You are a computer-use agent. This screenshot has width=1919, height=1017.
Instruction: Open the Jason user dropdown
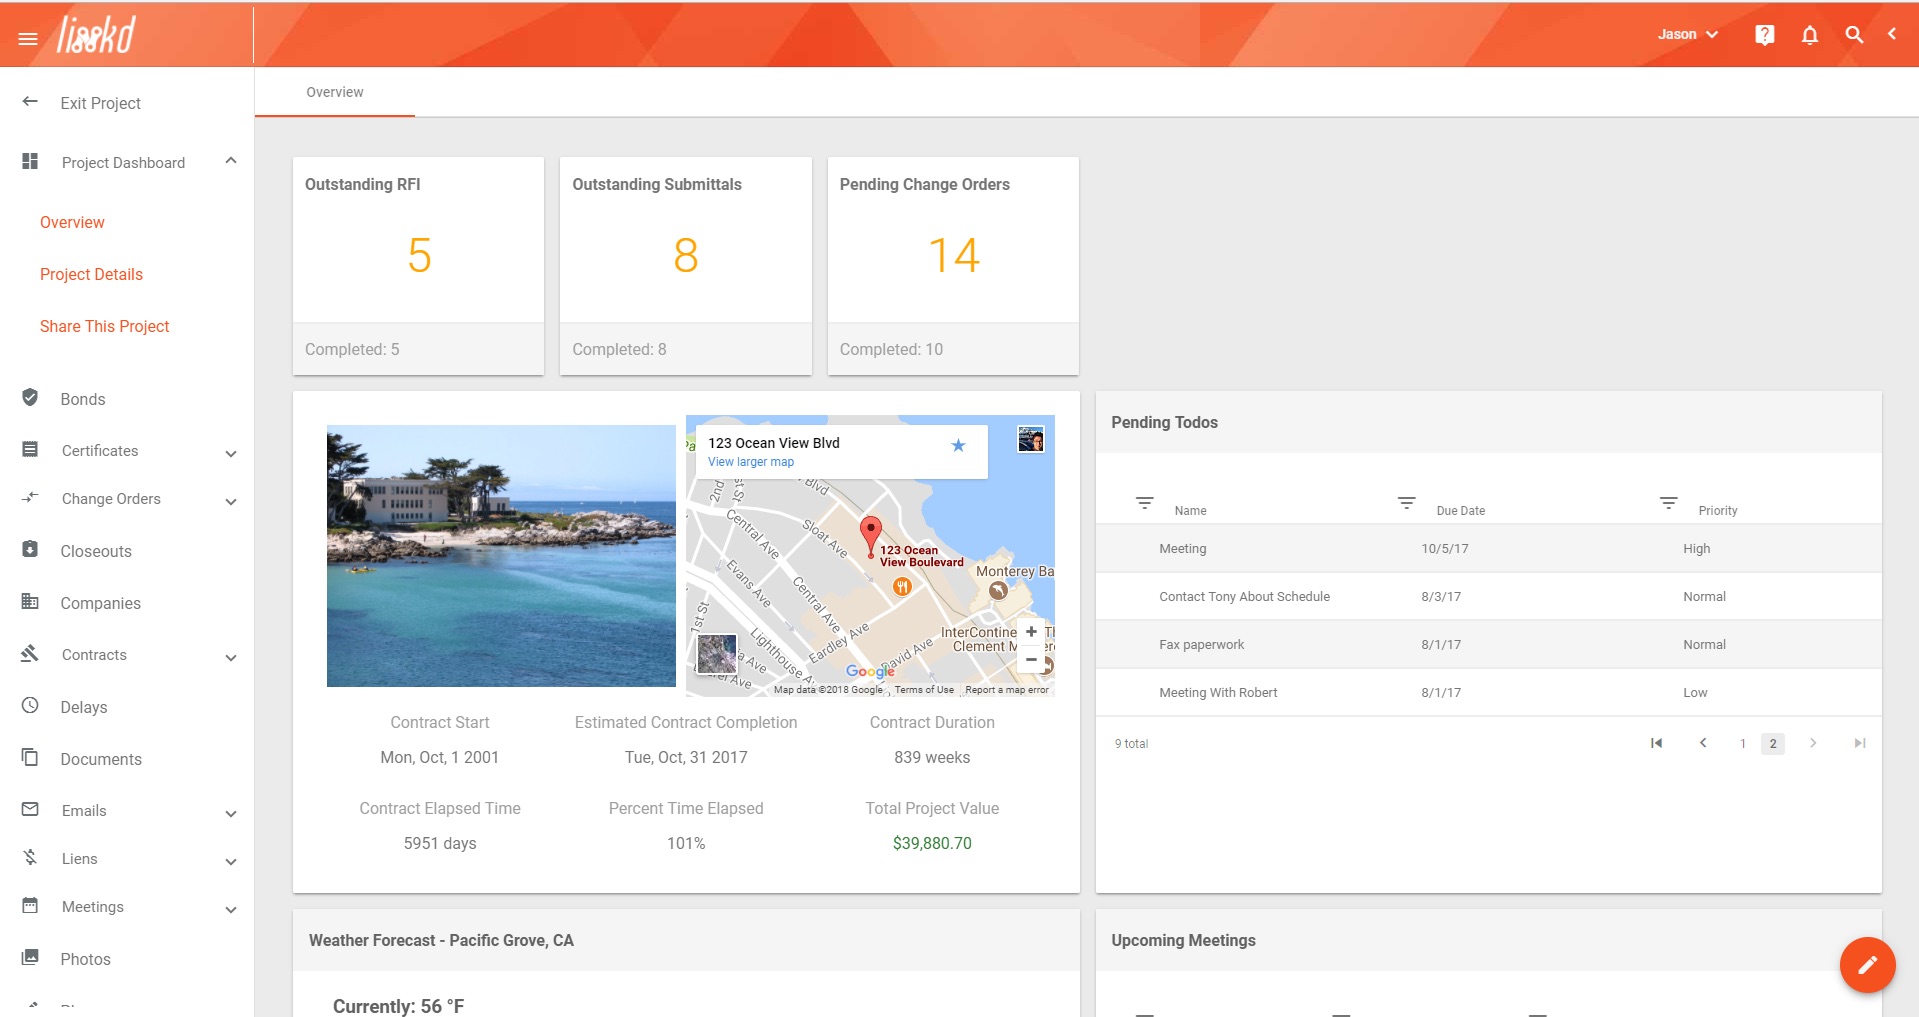coord(1688,34)
